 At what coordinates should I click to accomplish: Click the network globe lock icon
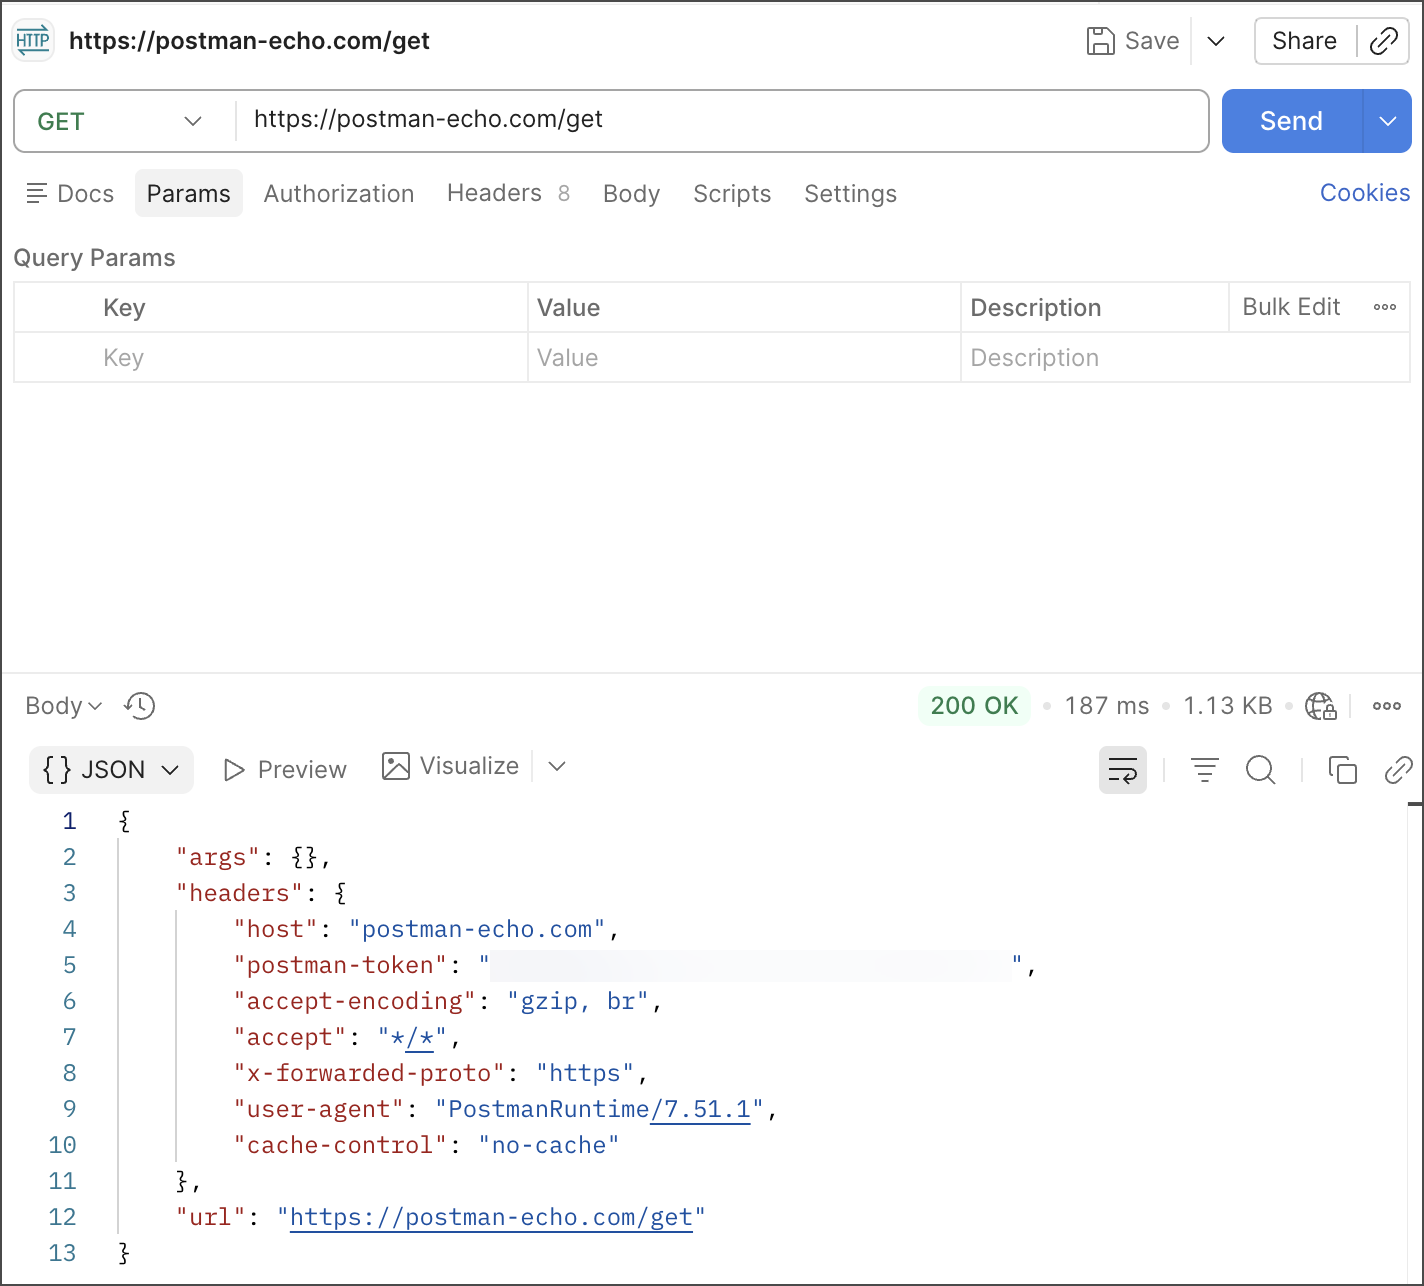click(x=1321, y=706)
